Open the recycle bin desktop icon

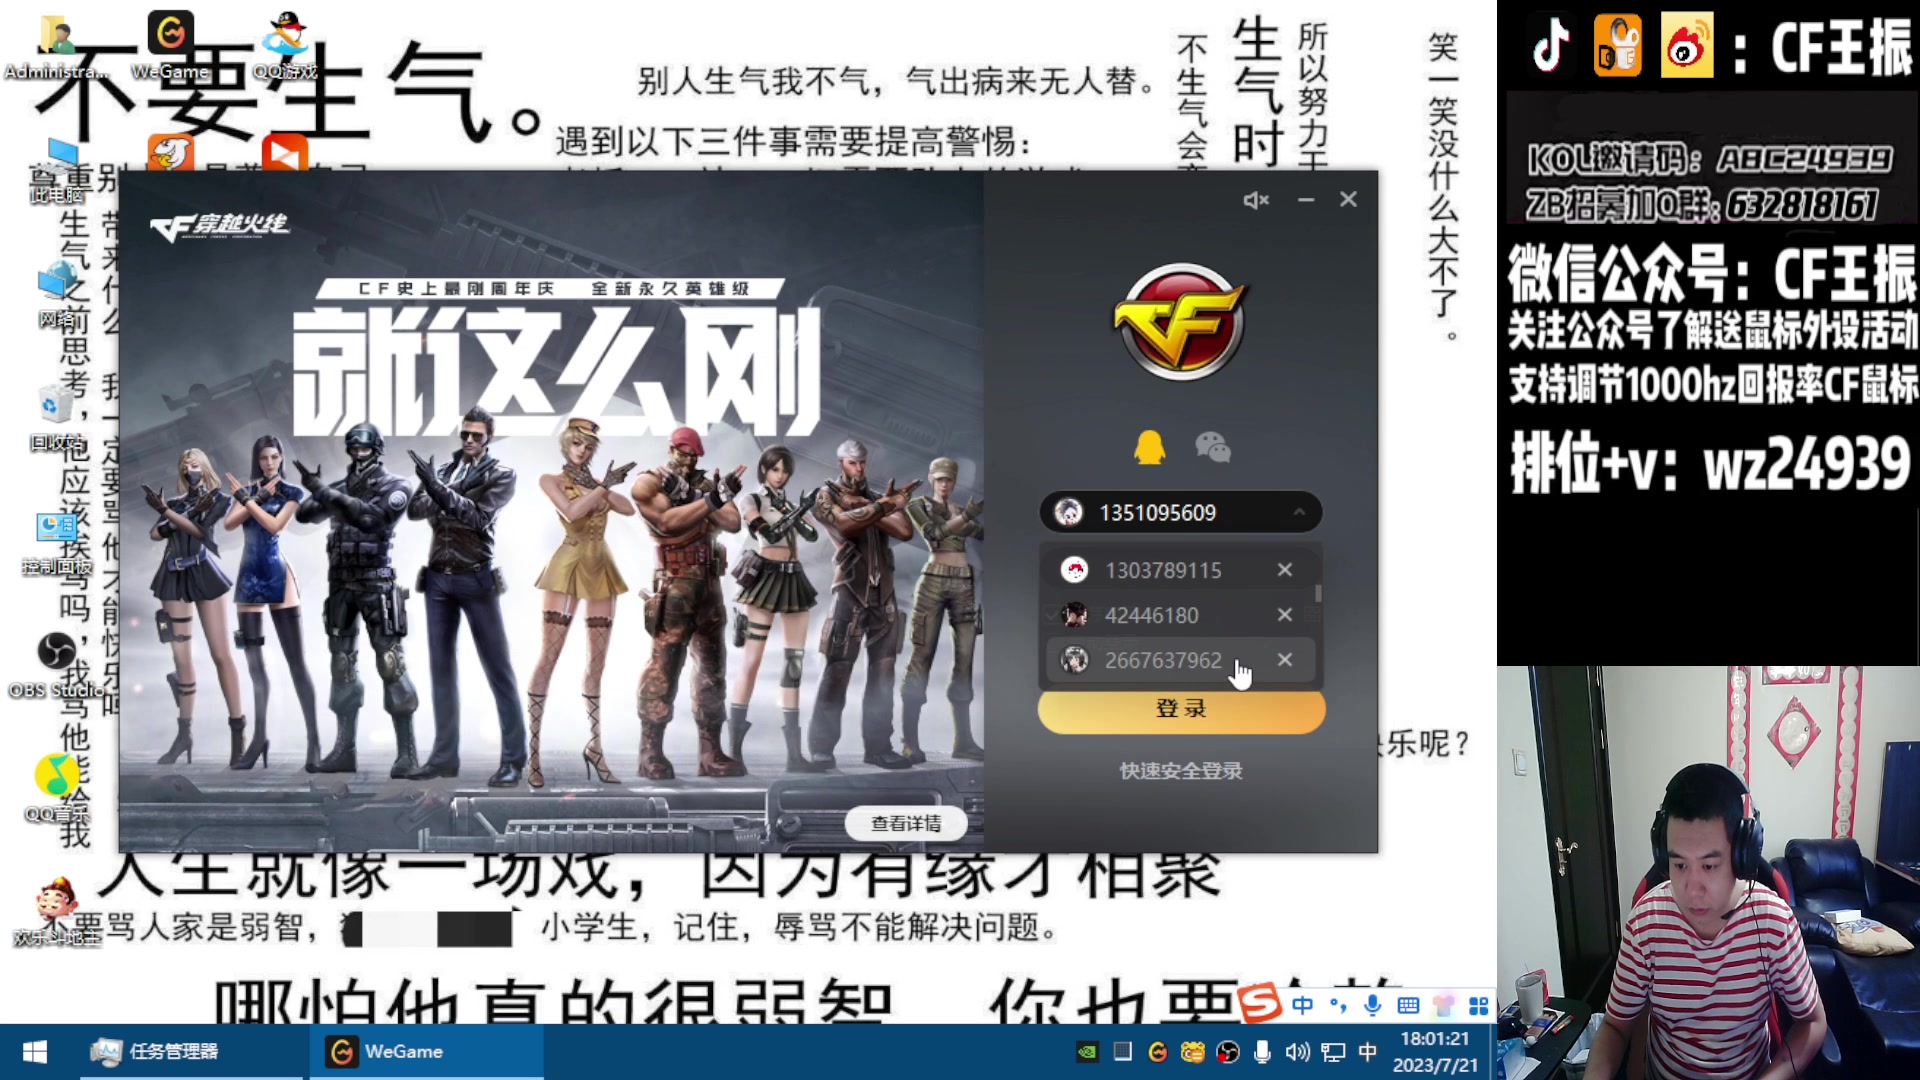pos(57,418)
